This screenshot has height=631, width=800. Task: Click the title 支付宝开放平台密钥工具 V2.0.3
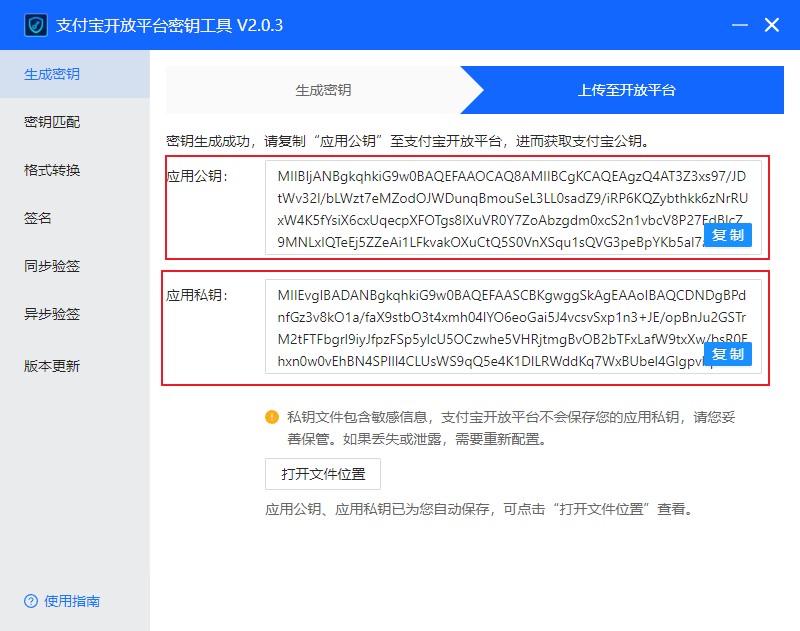169,25
